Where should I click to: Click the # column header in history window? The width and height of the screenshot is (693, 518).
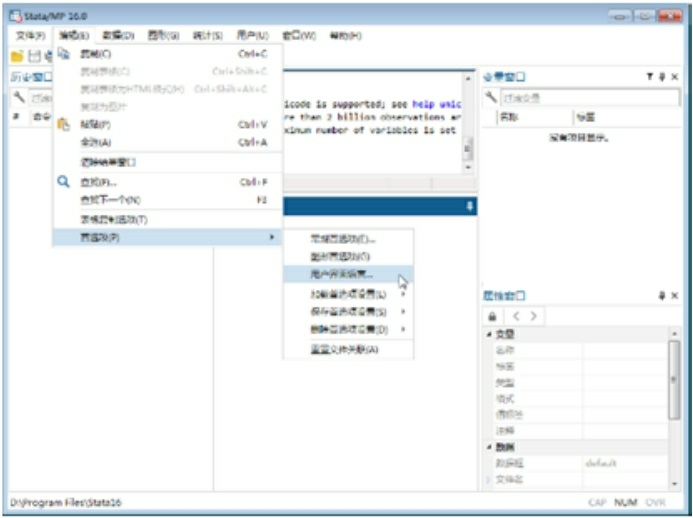16,117
